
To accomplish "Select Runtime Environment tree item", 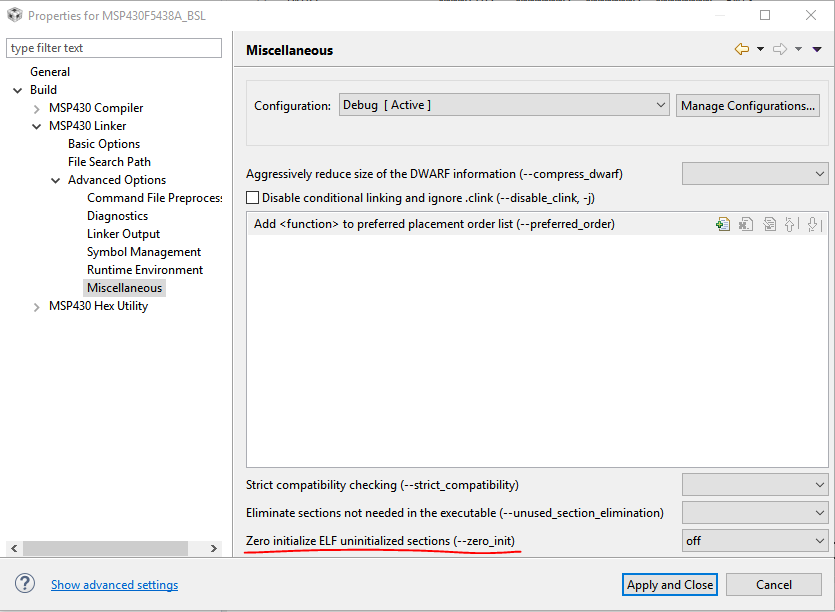I will 145,270.
